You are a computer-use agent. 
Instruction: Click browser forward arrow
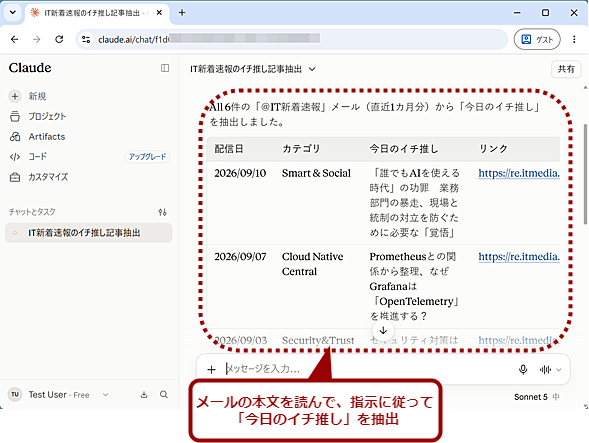click(x=36, y=39)
